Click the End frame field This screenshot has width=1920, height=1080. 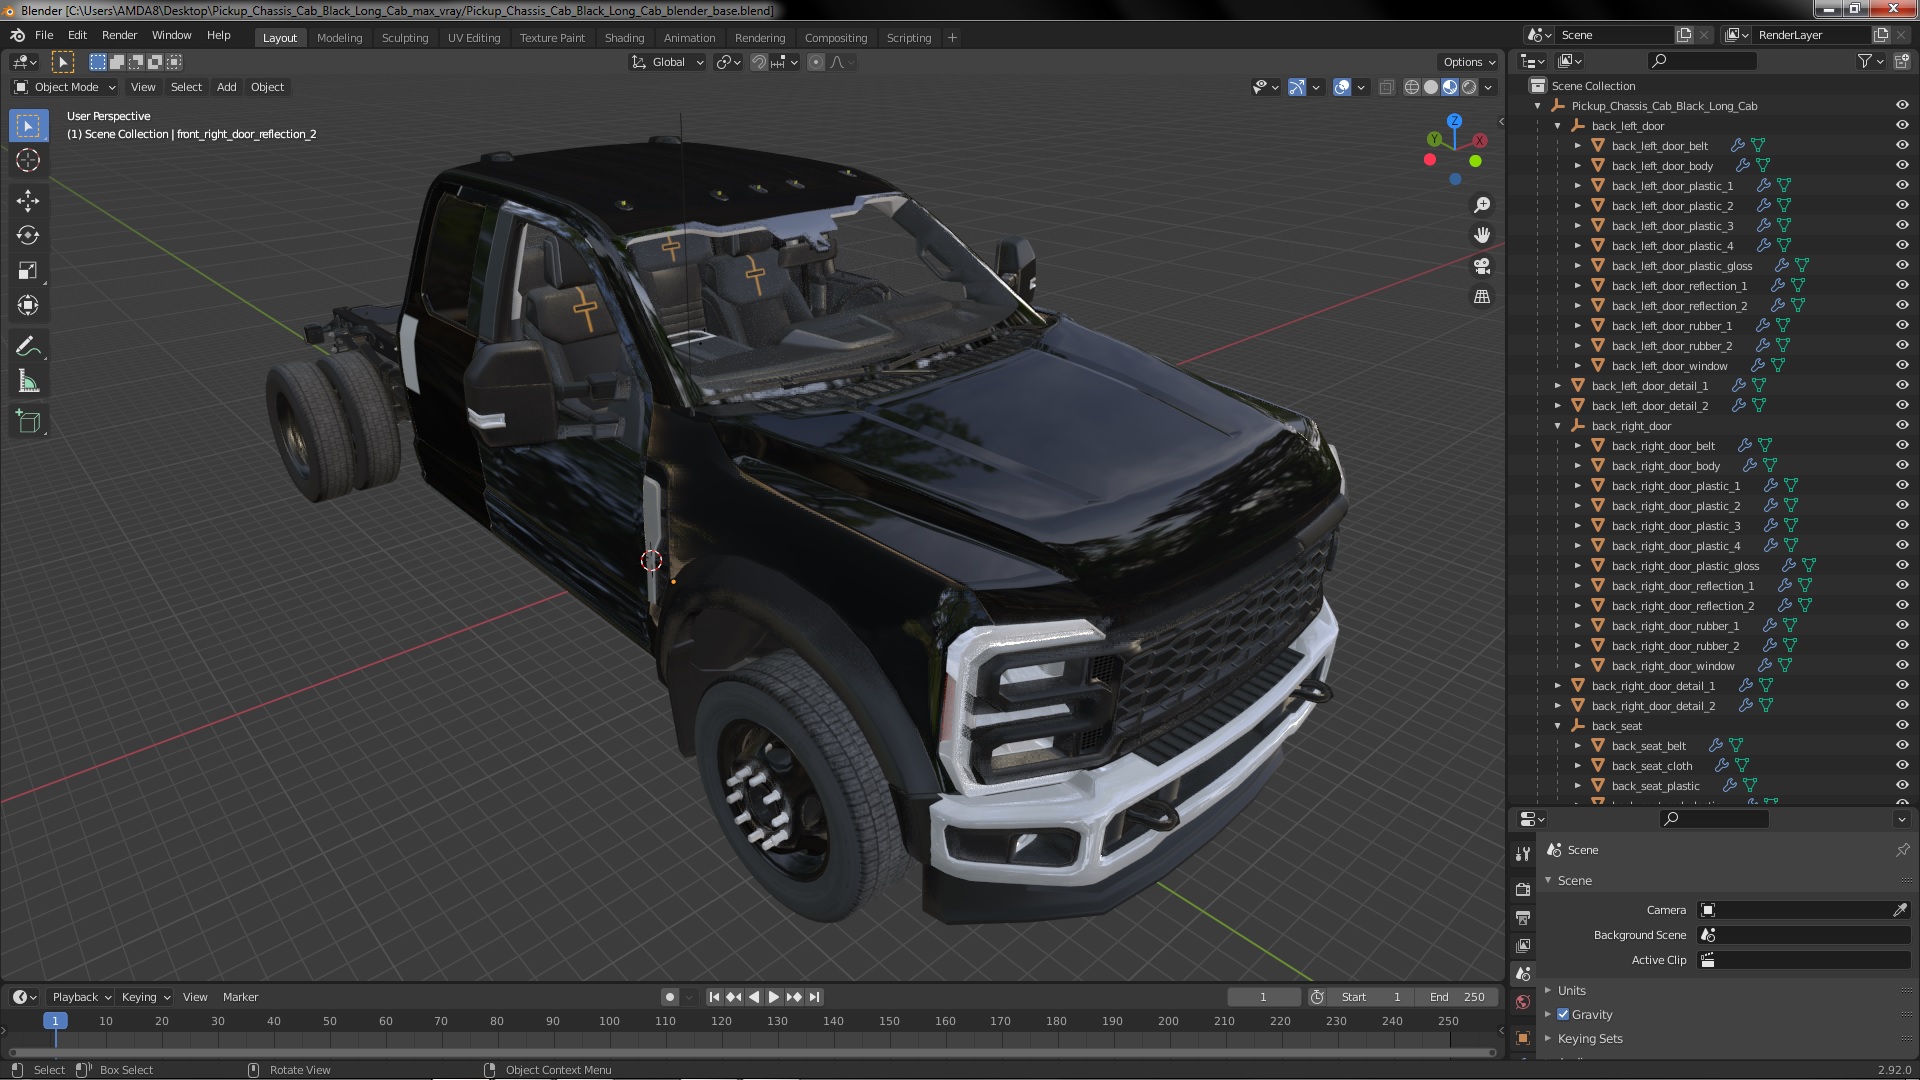point(1457,997)
